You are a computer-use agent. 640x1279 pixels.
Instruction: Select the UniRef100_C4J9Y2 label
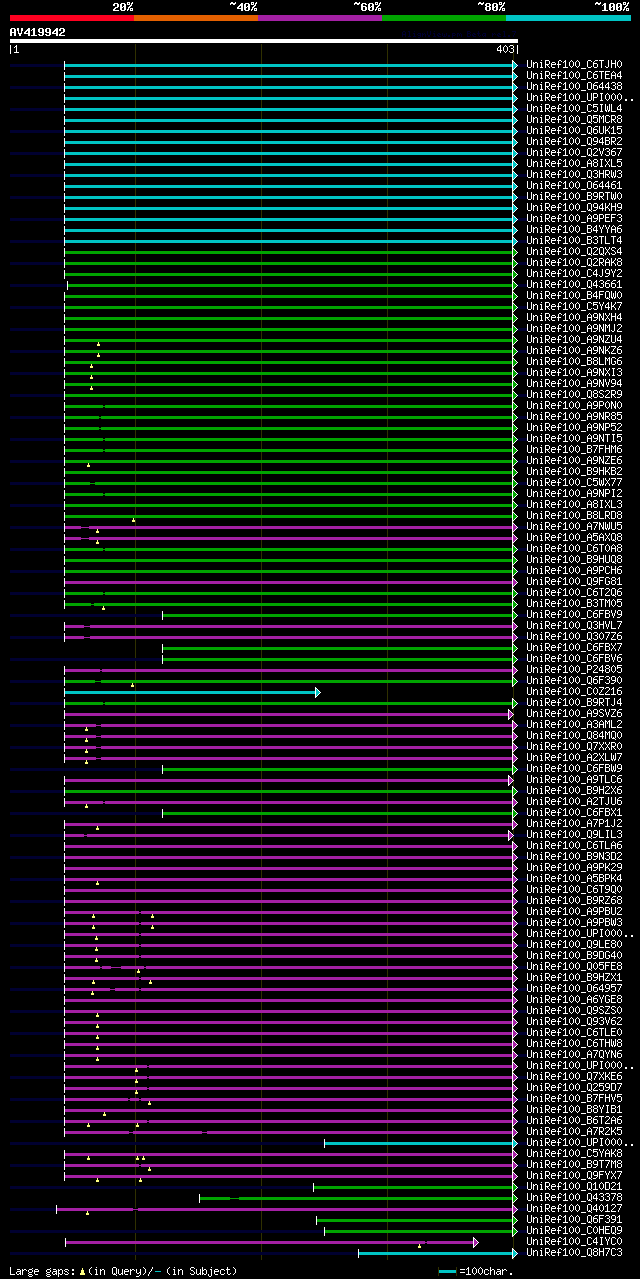[574, 273]
